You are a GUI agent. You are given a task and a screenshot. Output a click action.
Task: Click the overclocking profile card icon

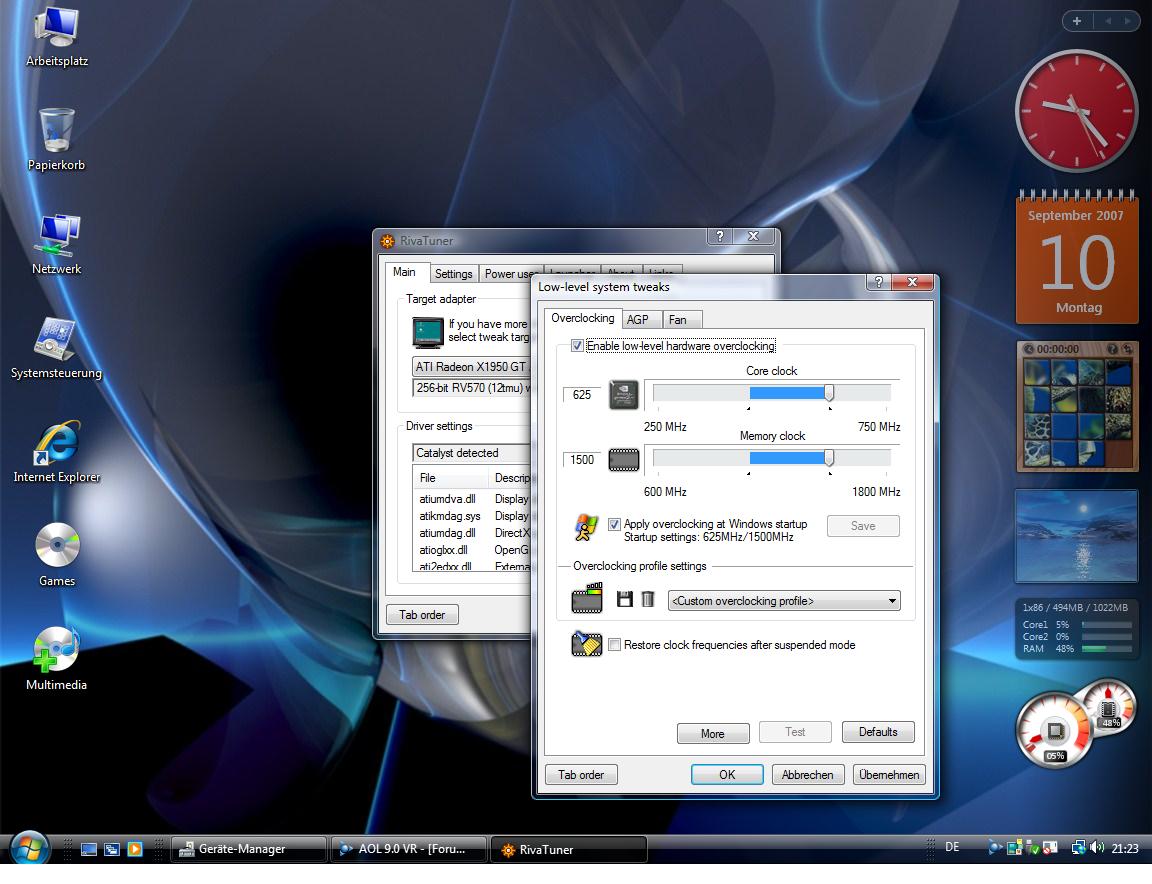[x=587, y=599]
